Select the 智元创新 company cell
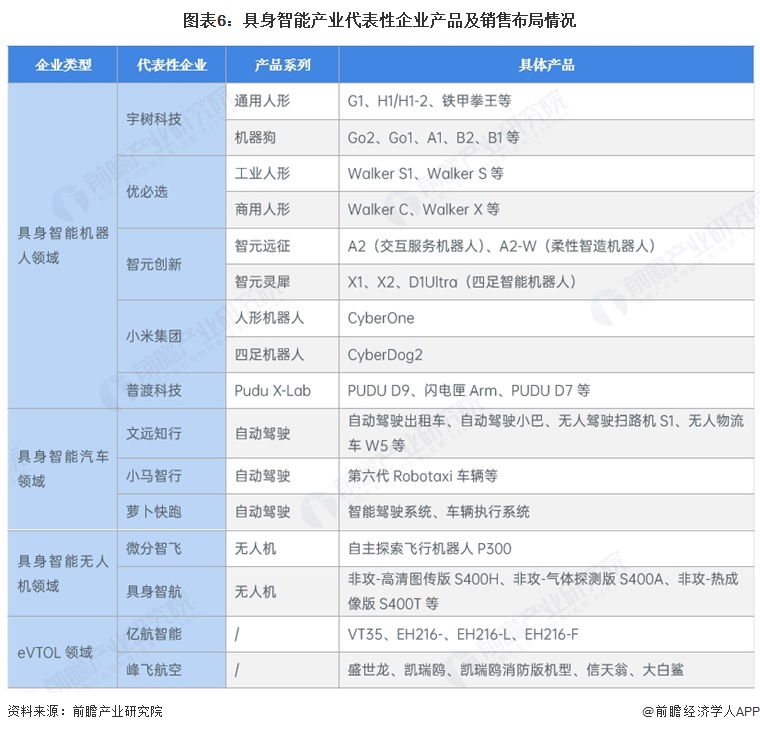Image resolution: width=760 pixels, height=732 pixels. (172, 264)
